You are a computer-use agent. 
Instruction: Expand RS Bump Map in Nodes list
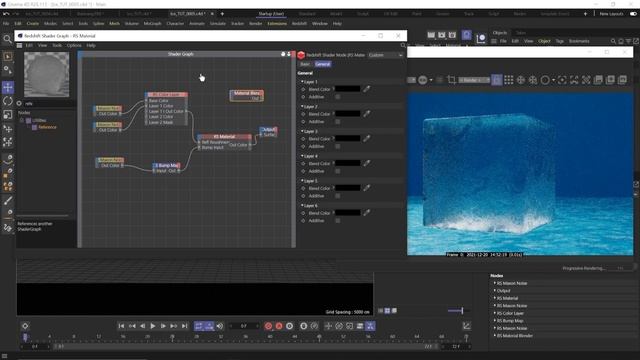495,320
